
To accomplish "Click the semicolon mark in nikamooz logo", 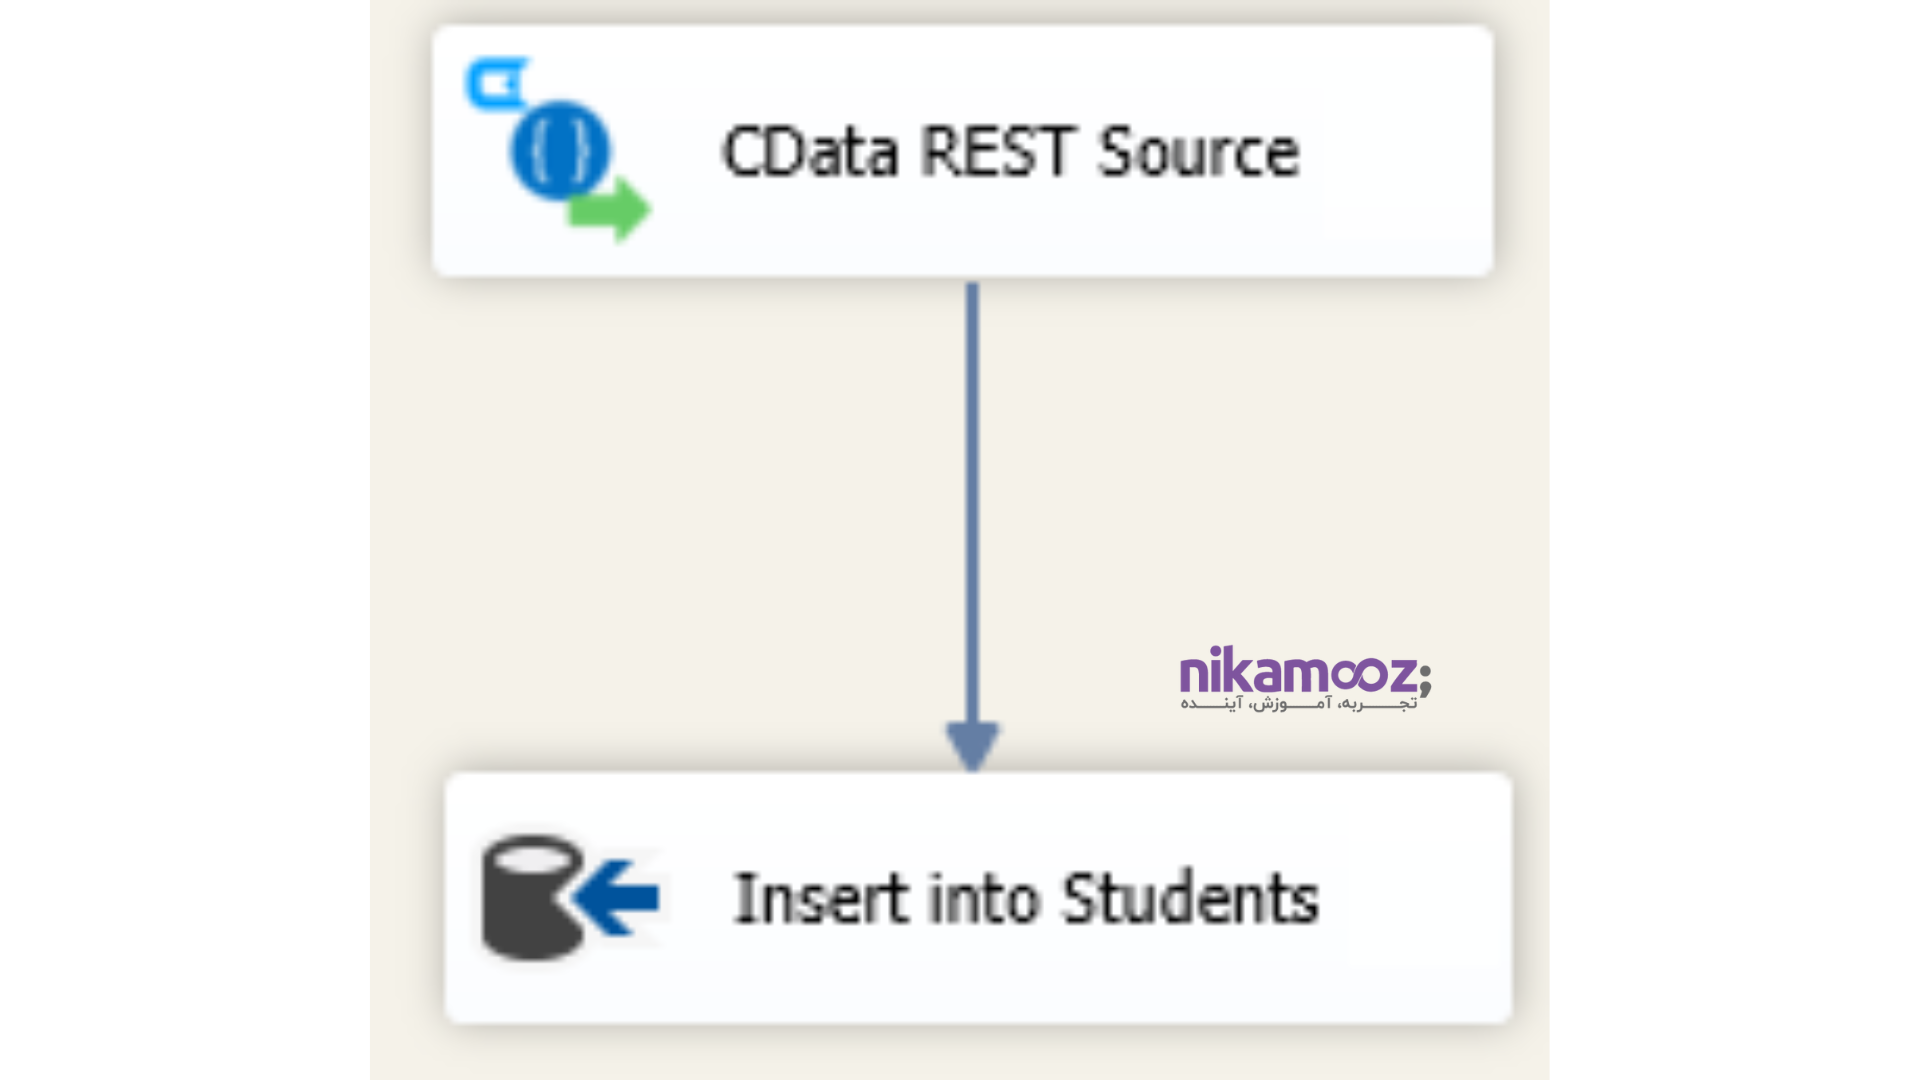I will pyautogui.click(x=1425, y=679).
